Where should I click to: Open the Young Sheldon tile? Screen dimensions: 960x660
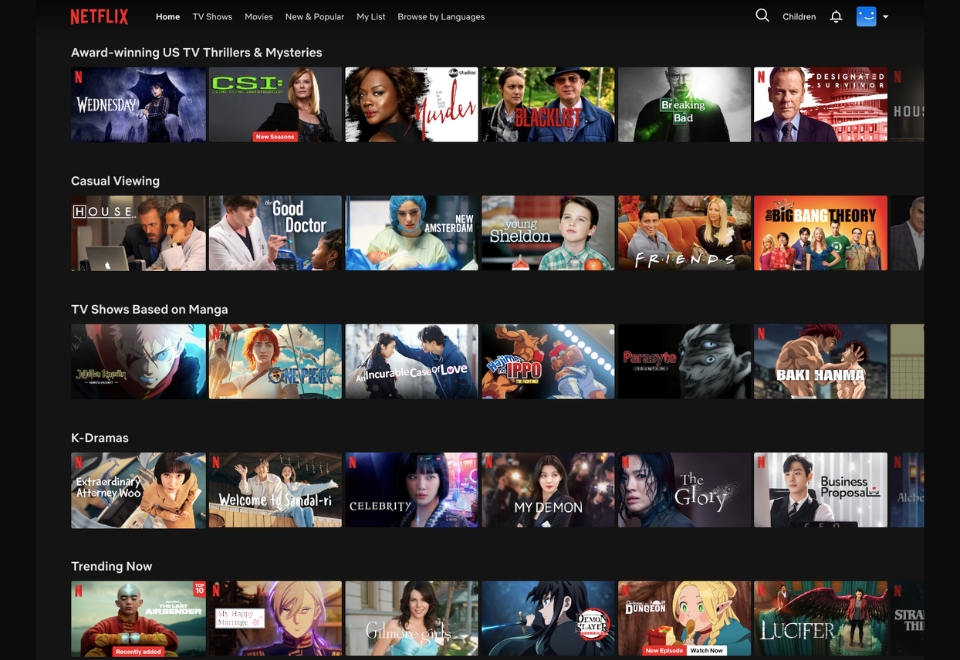[x=548, y=233]
